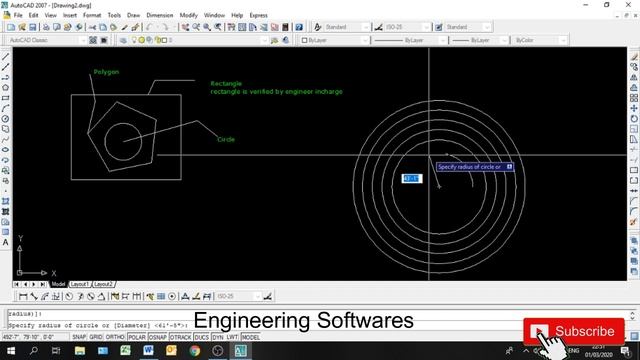The width and height of the screenshot is (640, 360).
Task: Switch to the Layout2 tab
Action: (103, 284)
